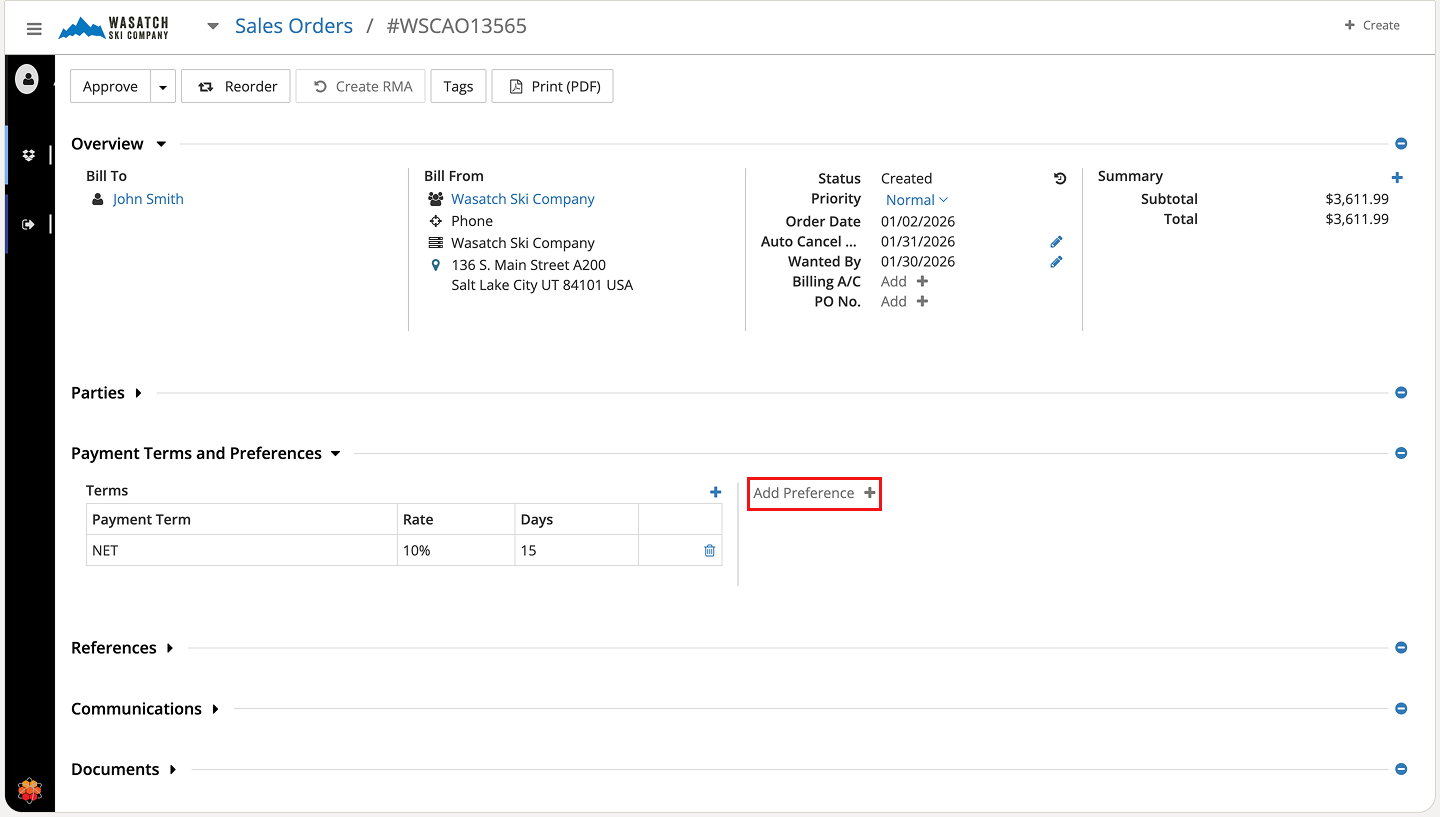
Task: Click the user profile avatar icon
Action: coord(27,78)
